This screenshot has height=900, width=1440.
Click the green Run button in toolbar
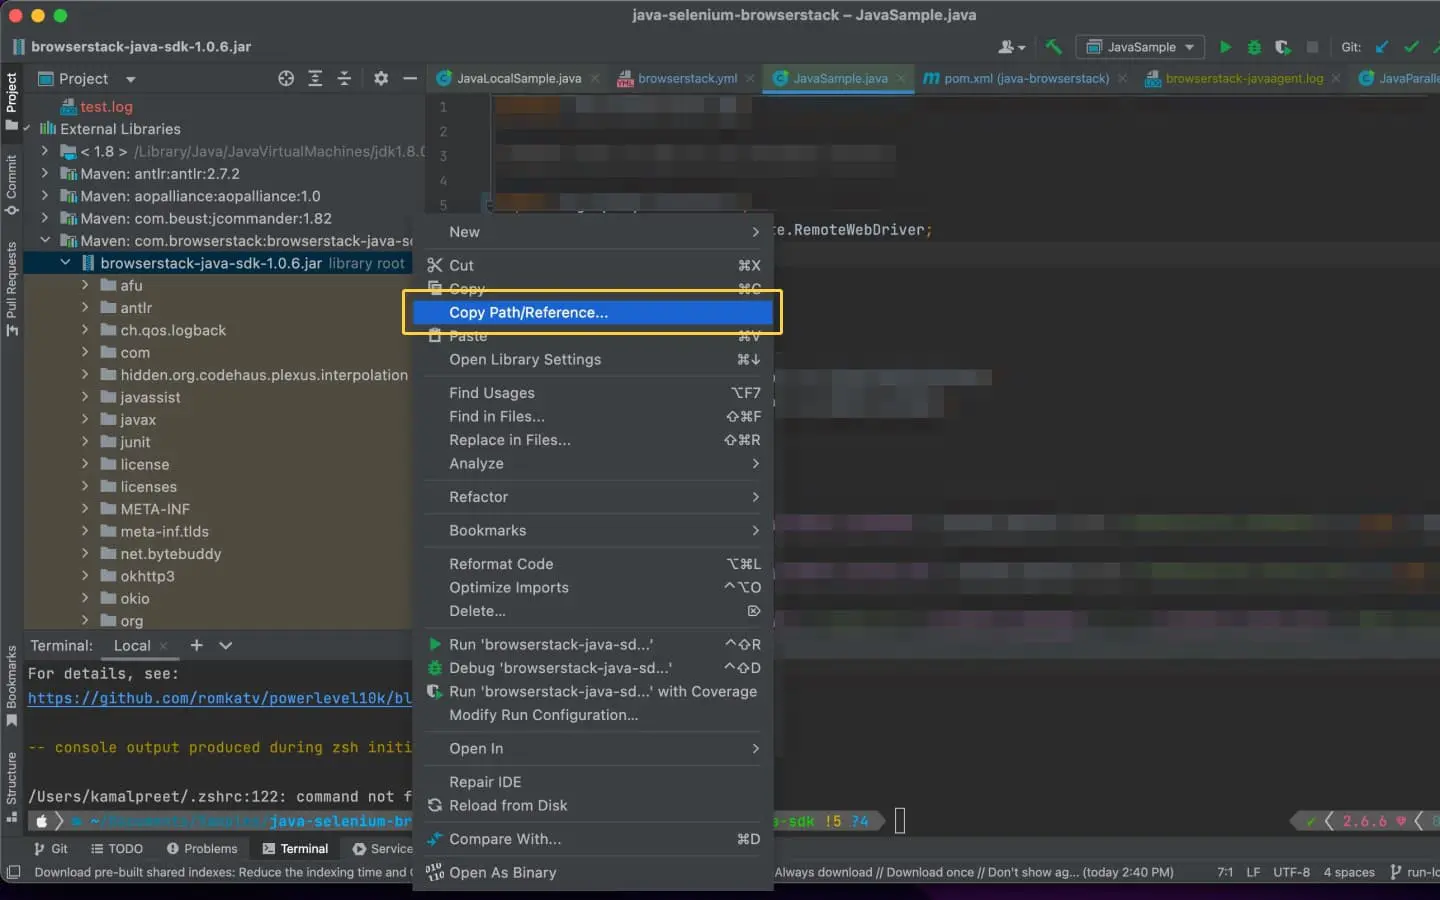coord(1225,47)
